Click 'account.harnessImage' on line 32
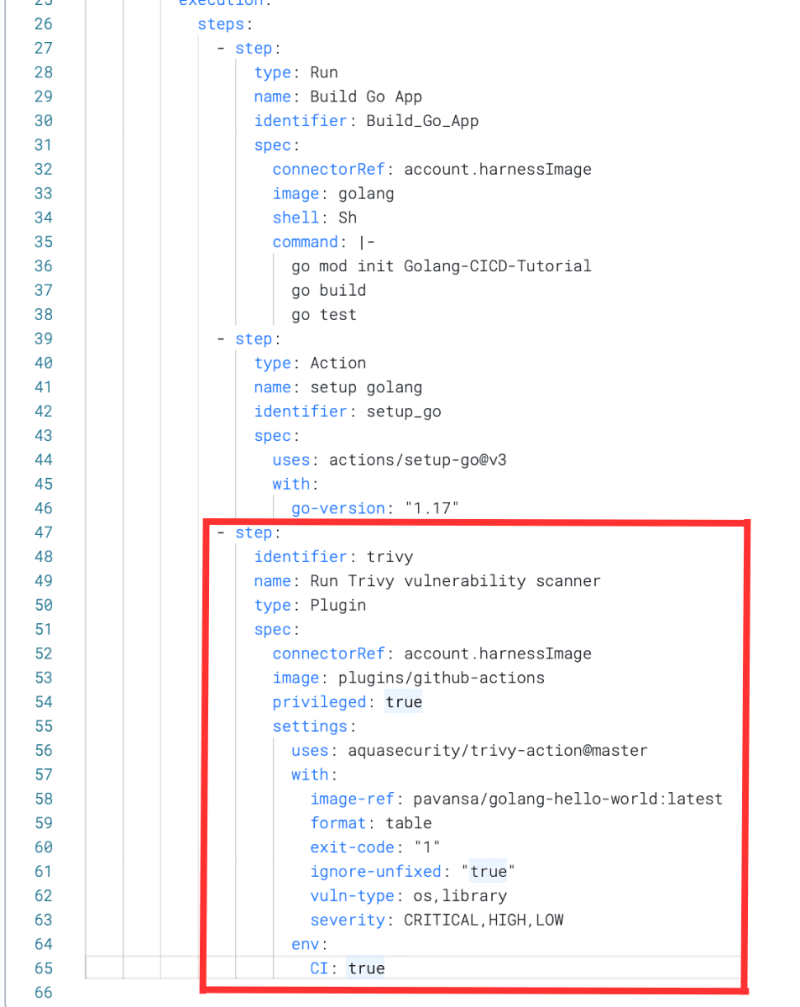The width and height of the screenshot is (800, 1007). tap(498, 170)
